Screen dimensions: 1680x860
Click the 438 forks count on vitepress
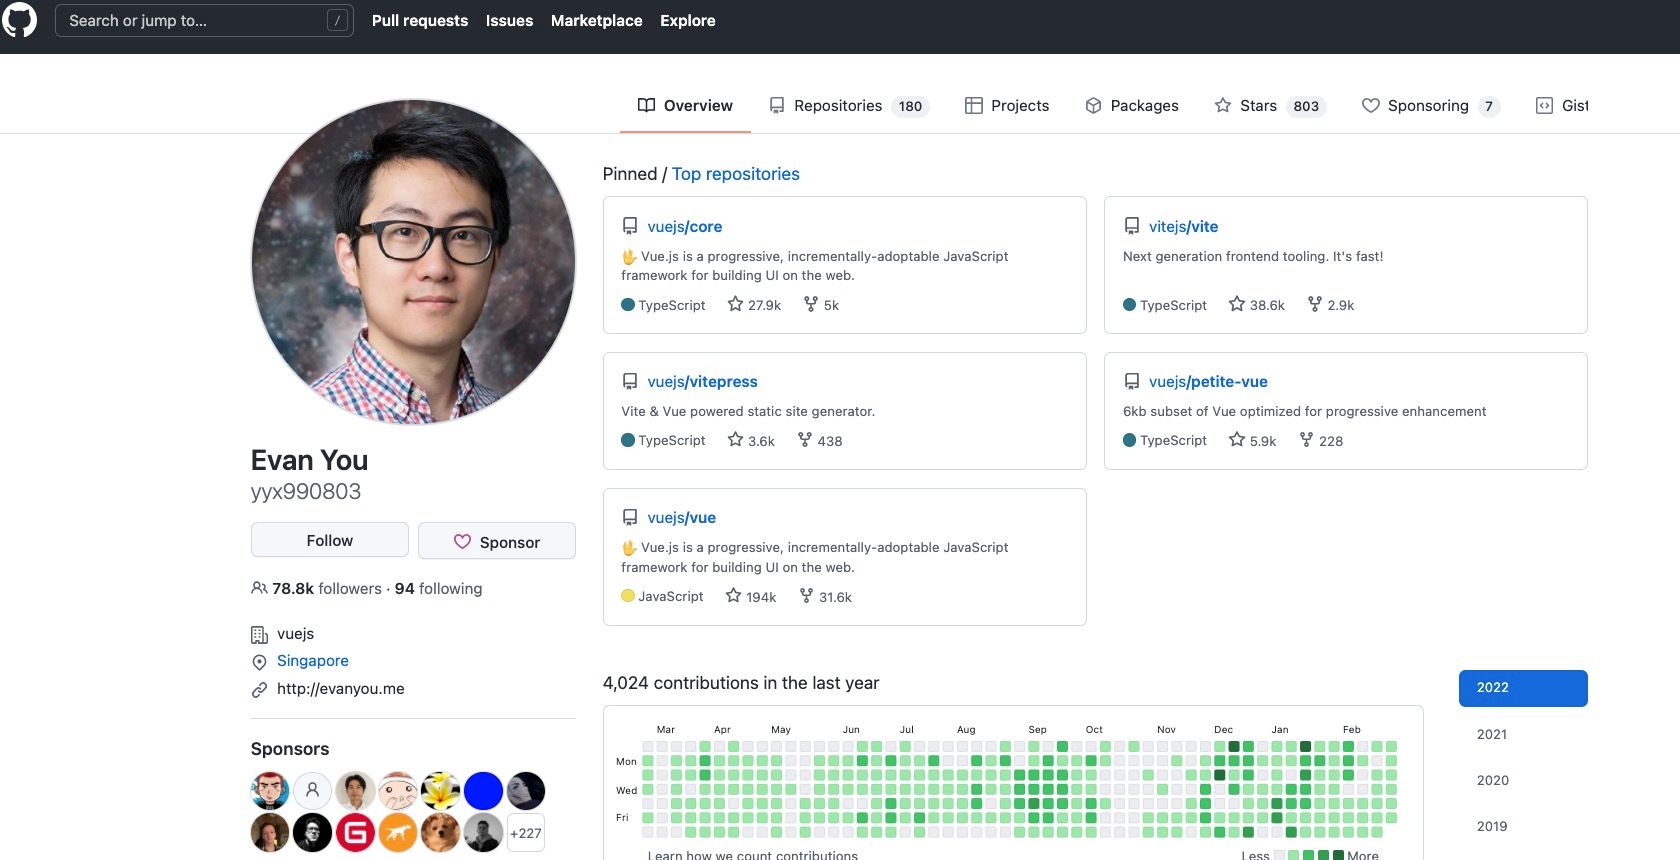(x=820, y=441)
